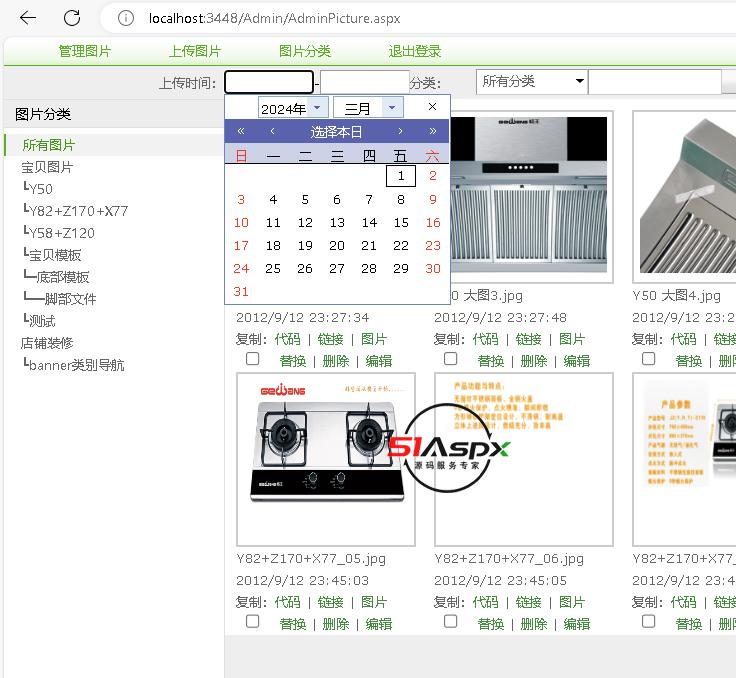Copy 代码 for Y82+Z170+X77_05.jpg
This screenshot has height=678, width=736.
[x=287, y=602]
